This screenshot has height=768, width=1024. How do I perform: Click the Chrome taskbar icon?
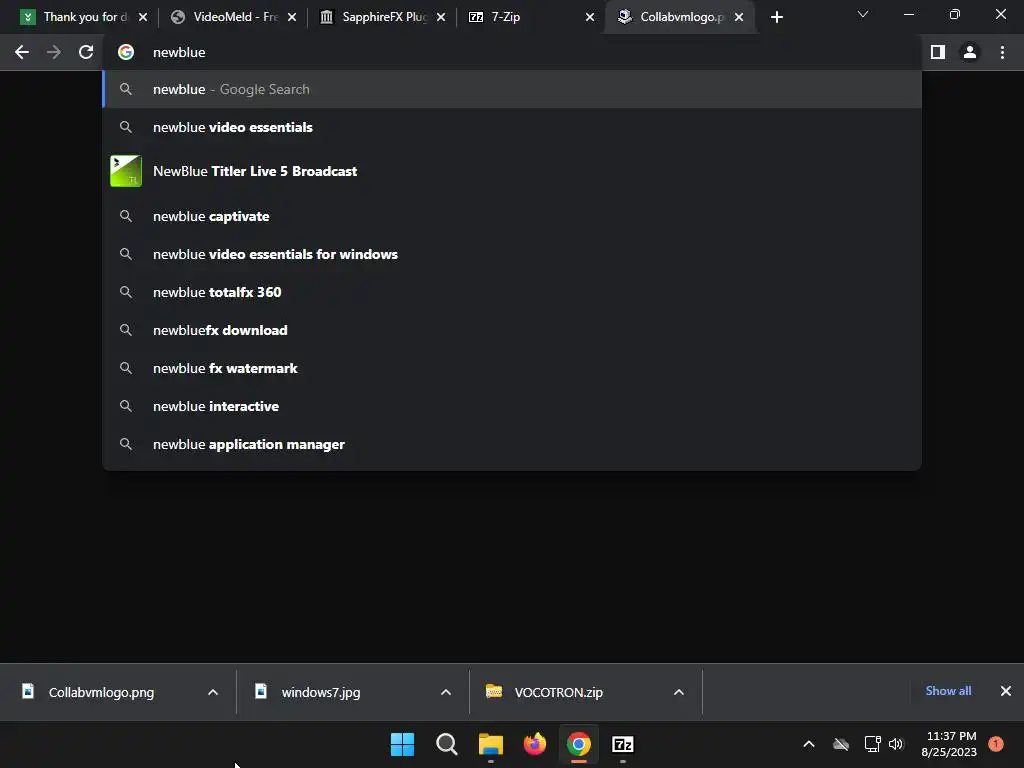579,744
